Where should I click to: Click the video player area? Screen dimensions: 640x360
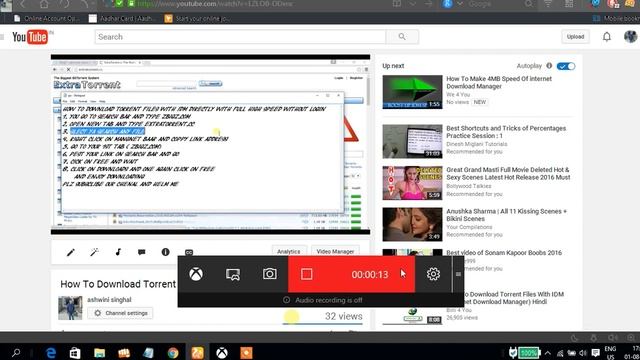click(210, 144)
